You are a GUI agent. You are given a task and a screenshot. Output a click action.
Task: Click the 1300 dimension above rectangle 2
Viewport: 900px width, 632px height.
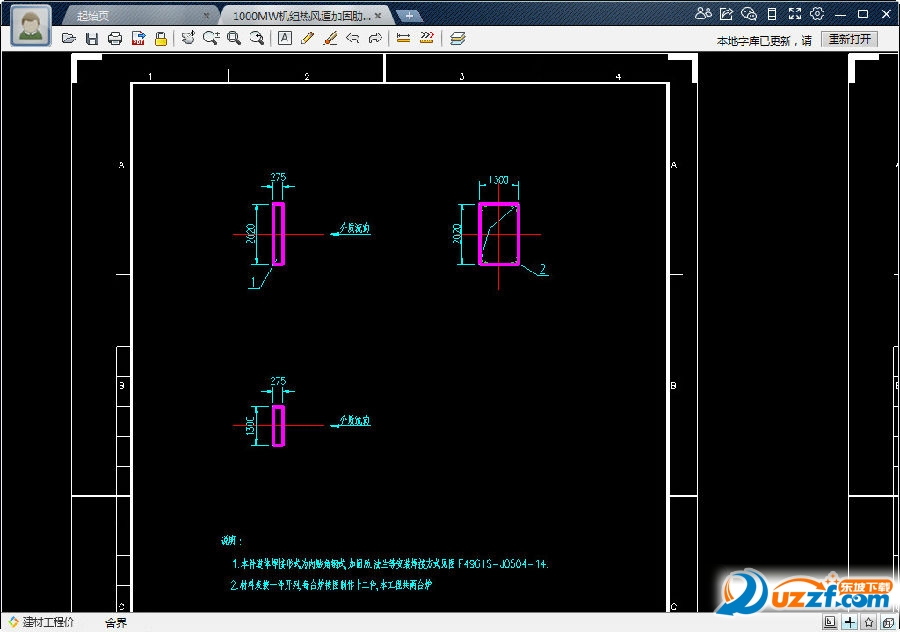pyautogui.click(x=498, y=180)
